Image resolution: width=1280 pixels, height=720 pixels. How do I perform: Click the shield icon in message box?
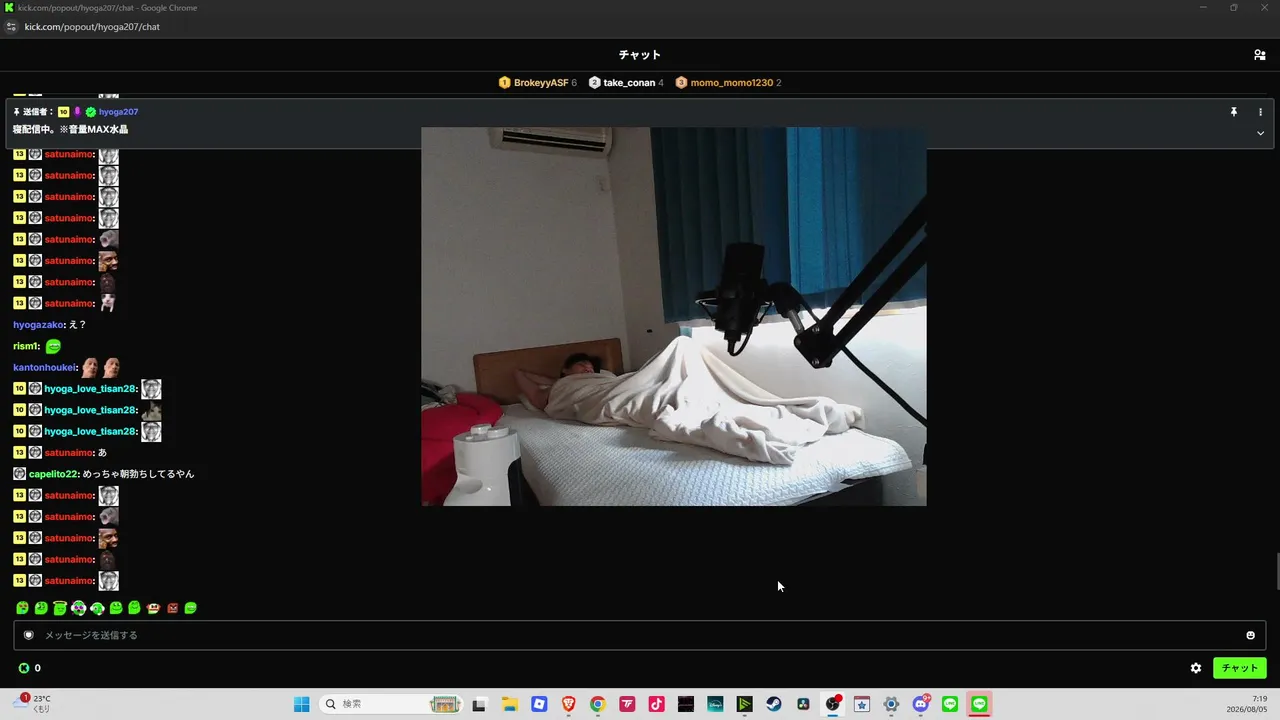tap(28, 635)
